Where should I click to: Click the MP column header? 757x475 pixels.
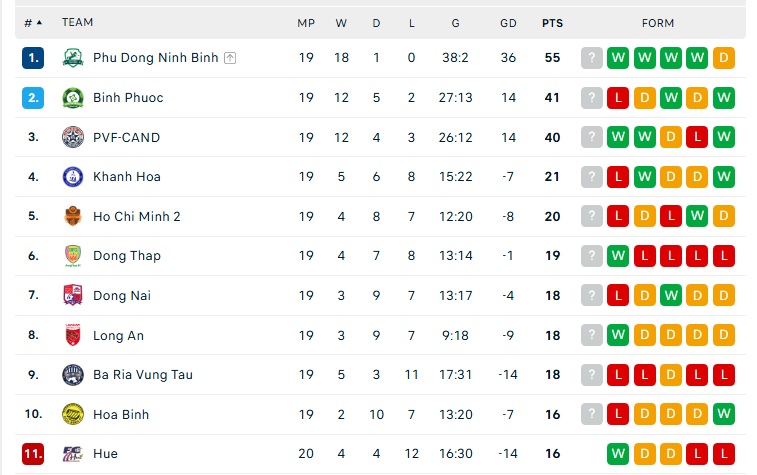click(x=306, y=23)
